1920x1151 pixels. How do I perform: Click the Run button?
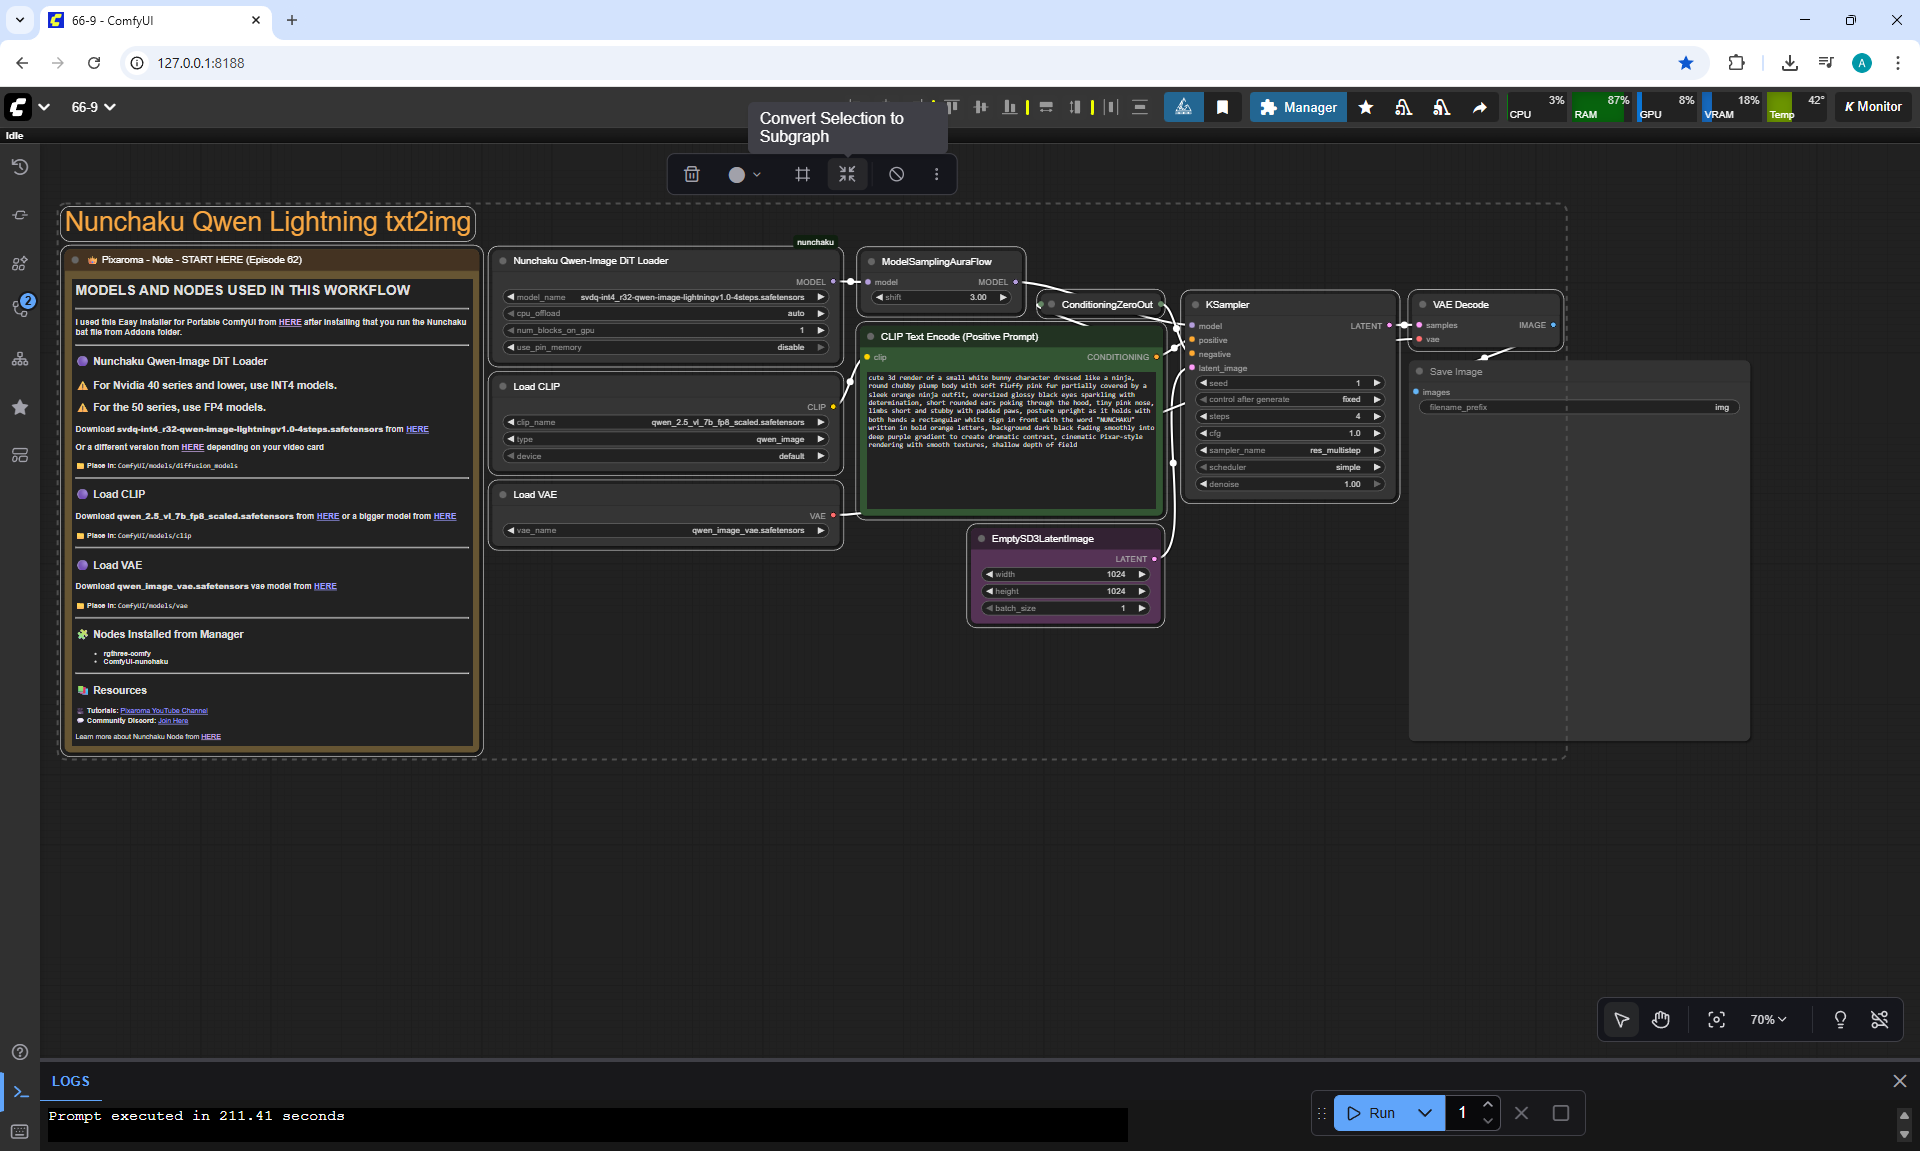click(1371, 1113)
